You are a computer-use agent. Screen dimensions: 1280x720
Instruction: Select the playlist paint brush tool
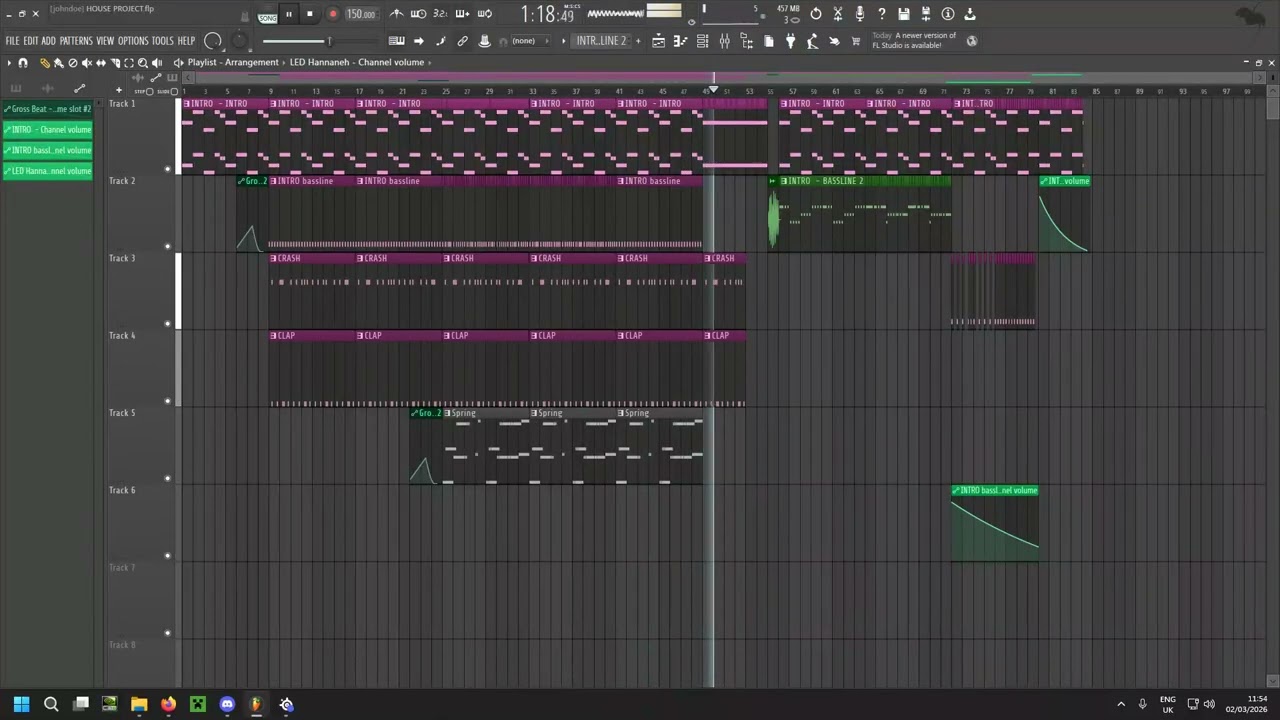[58, 63]
